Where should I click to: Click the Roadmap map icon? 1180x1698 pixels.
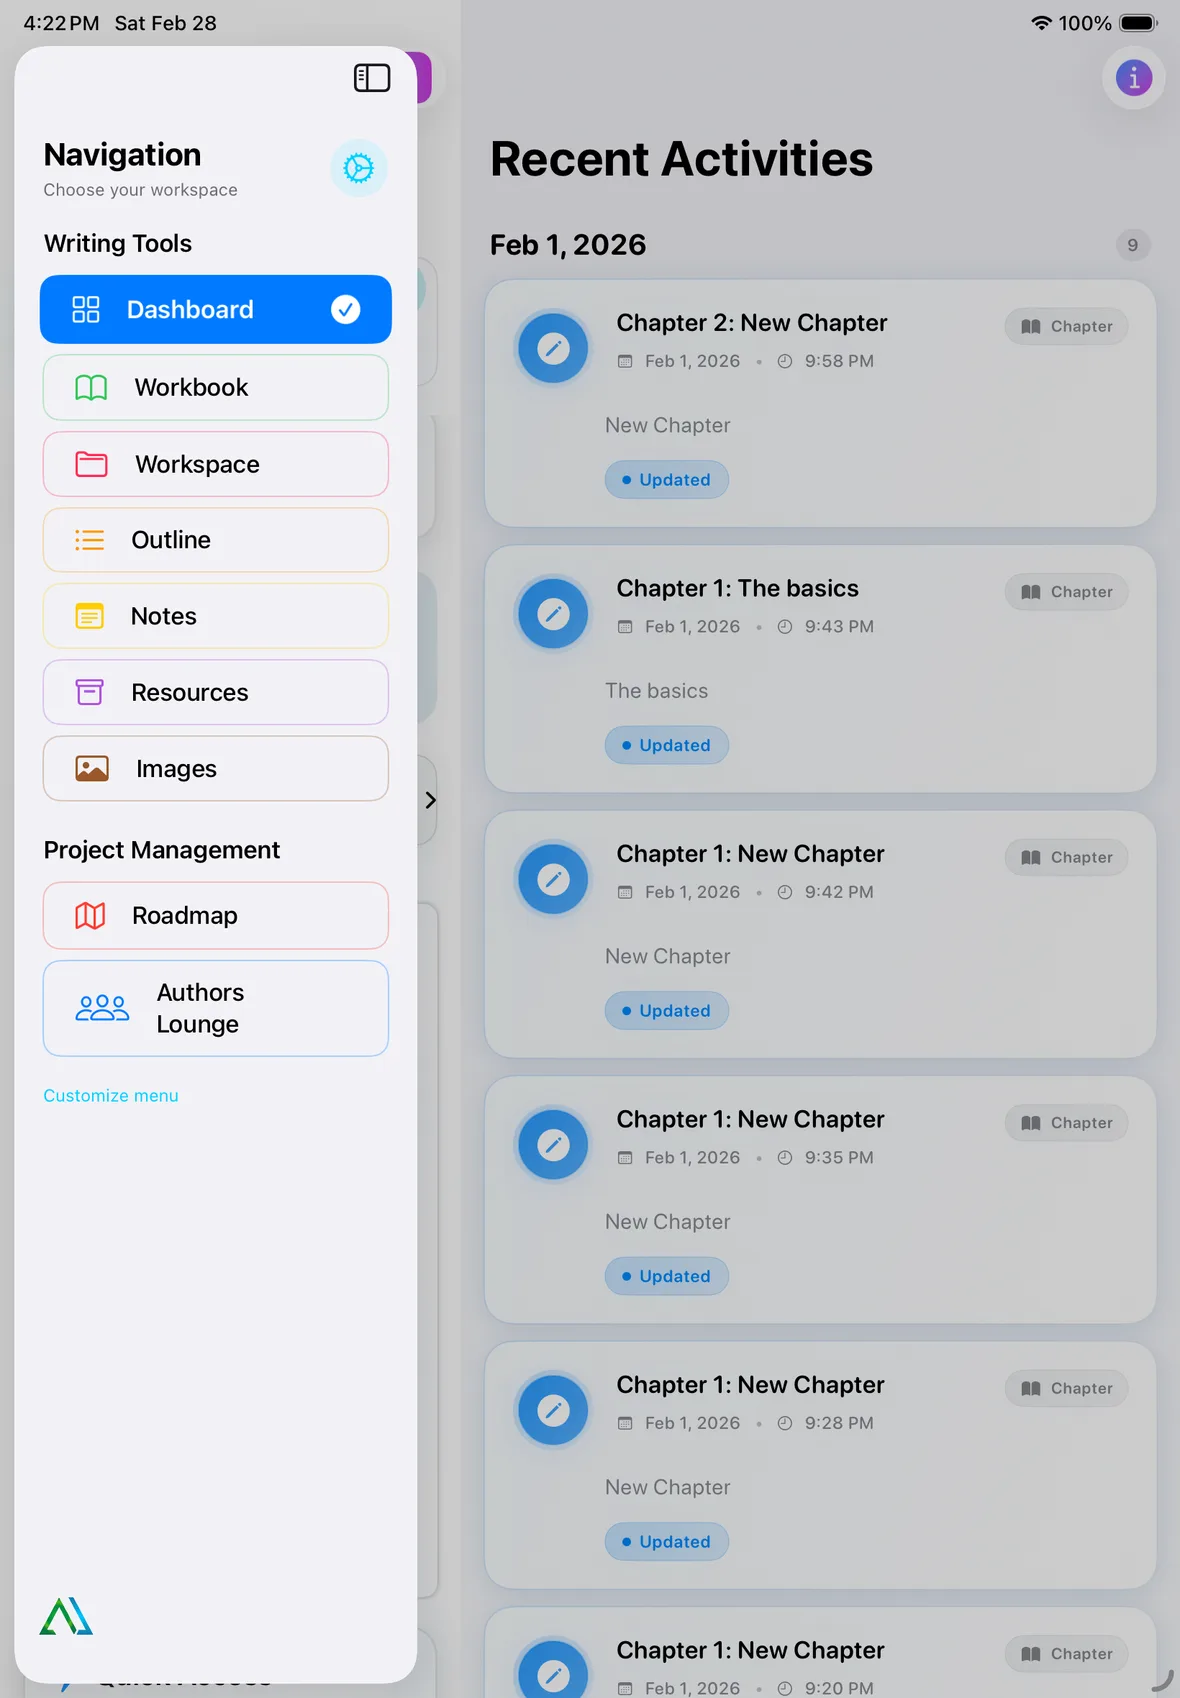[x=90, y=915]
